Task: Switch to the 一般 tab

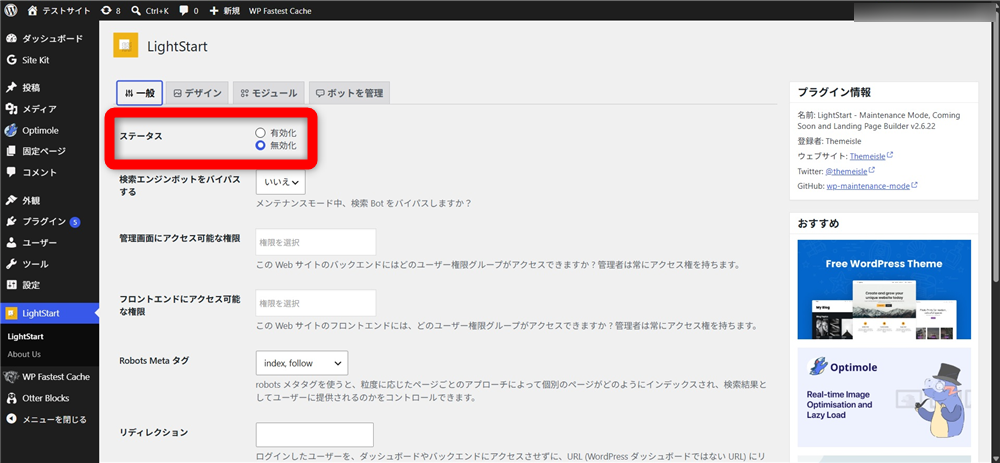Action: point(140,93)
